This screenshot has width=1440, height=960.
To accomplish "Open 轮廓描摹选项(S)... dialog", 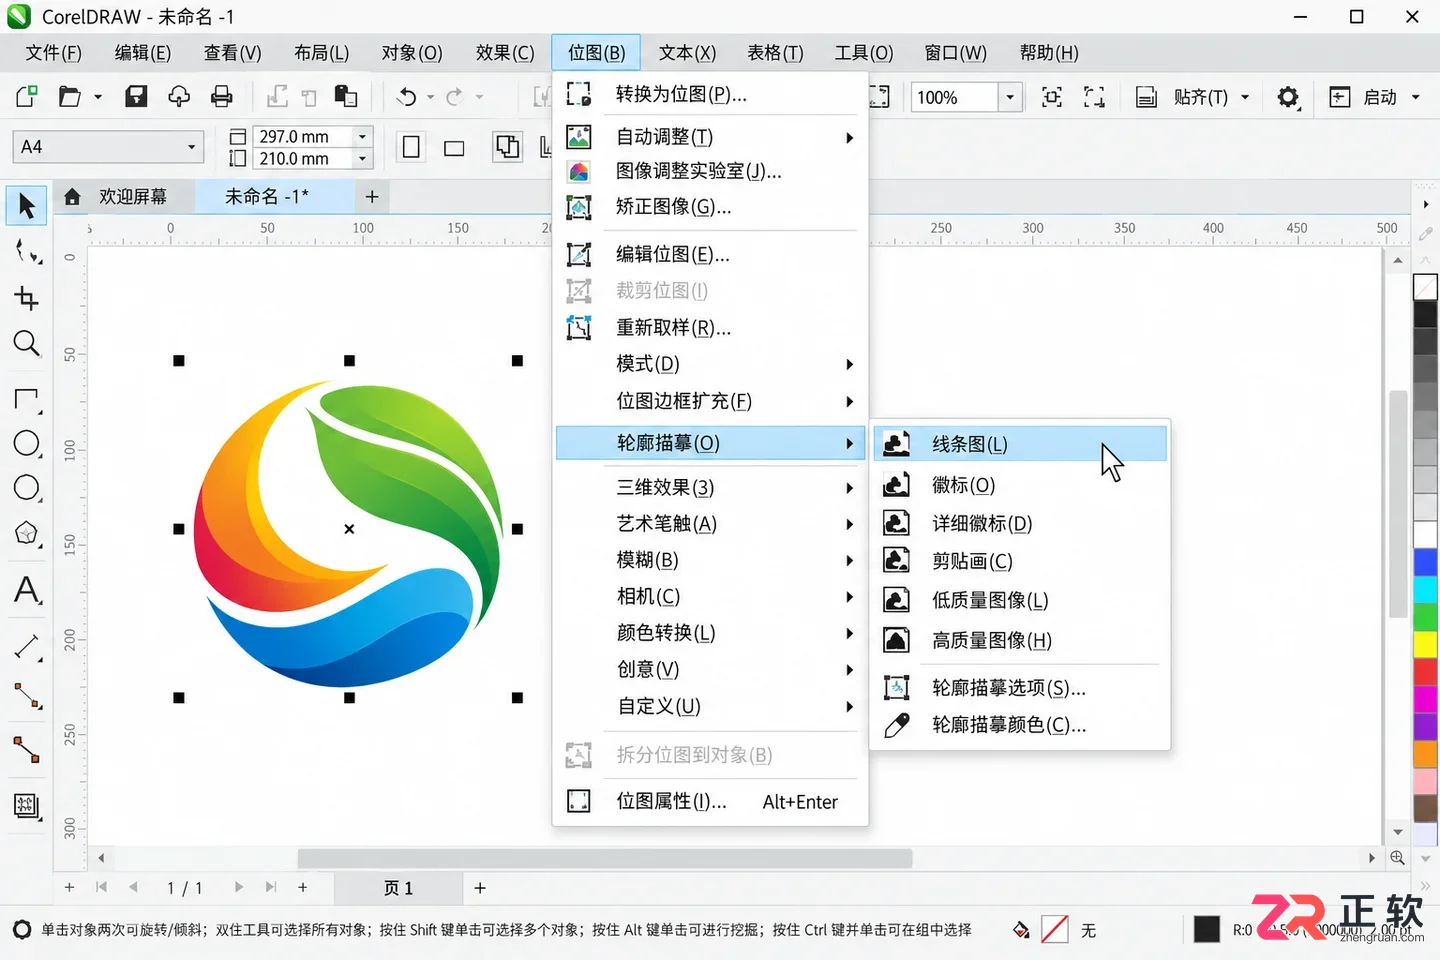I will [1020, 688].
